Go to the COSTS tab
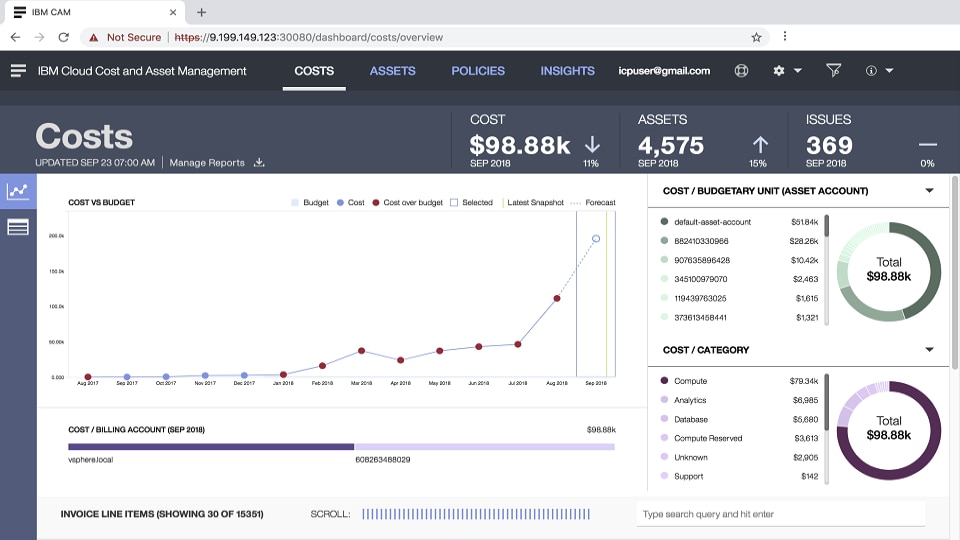 coord(314,71)
